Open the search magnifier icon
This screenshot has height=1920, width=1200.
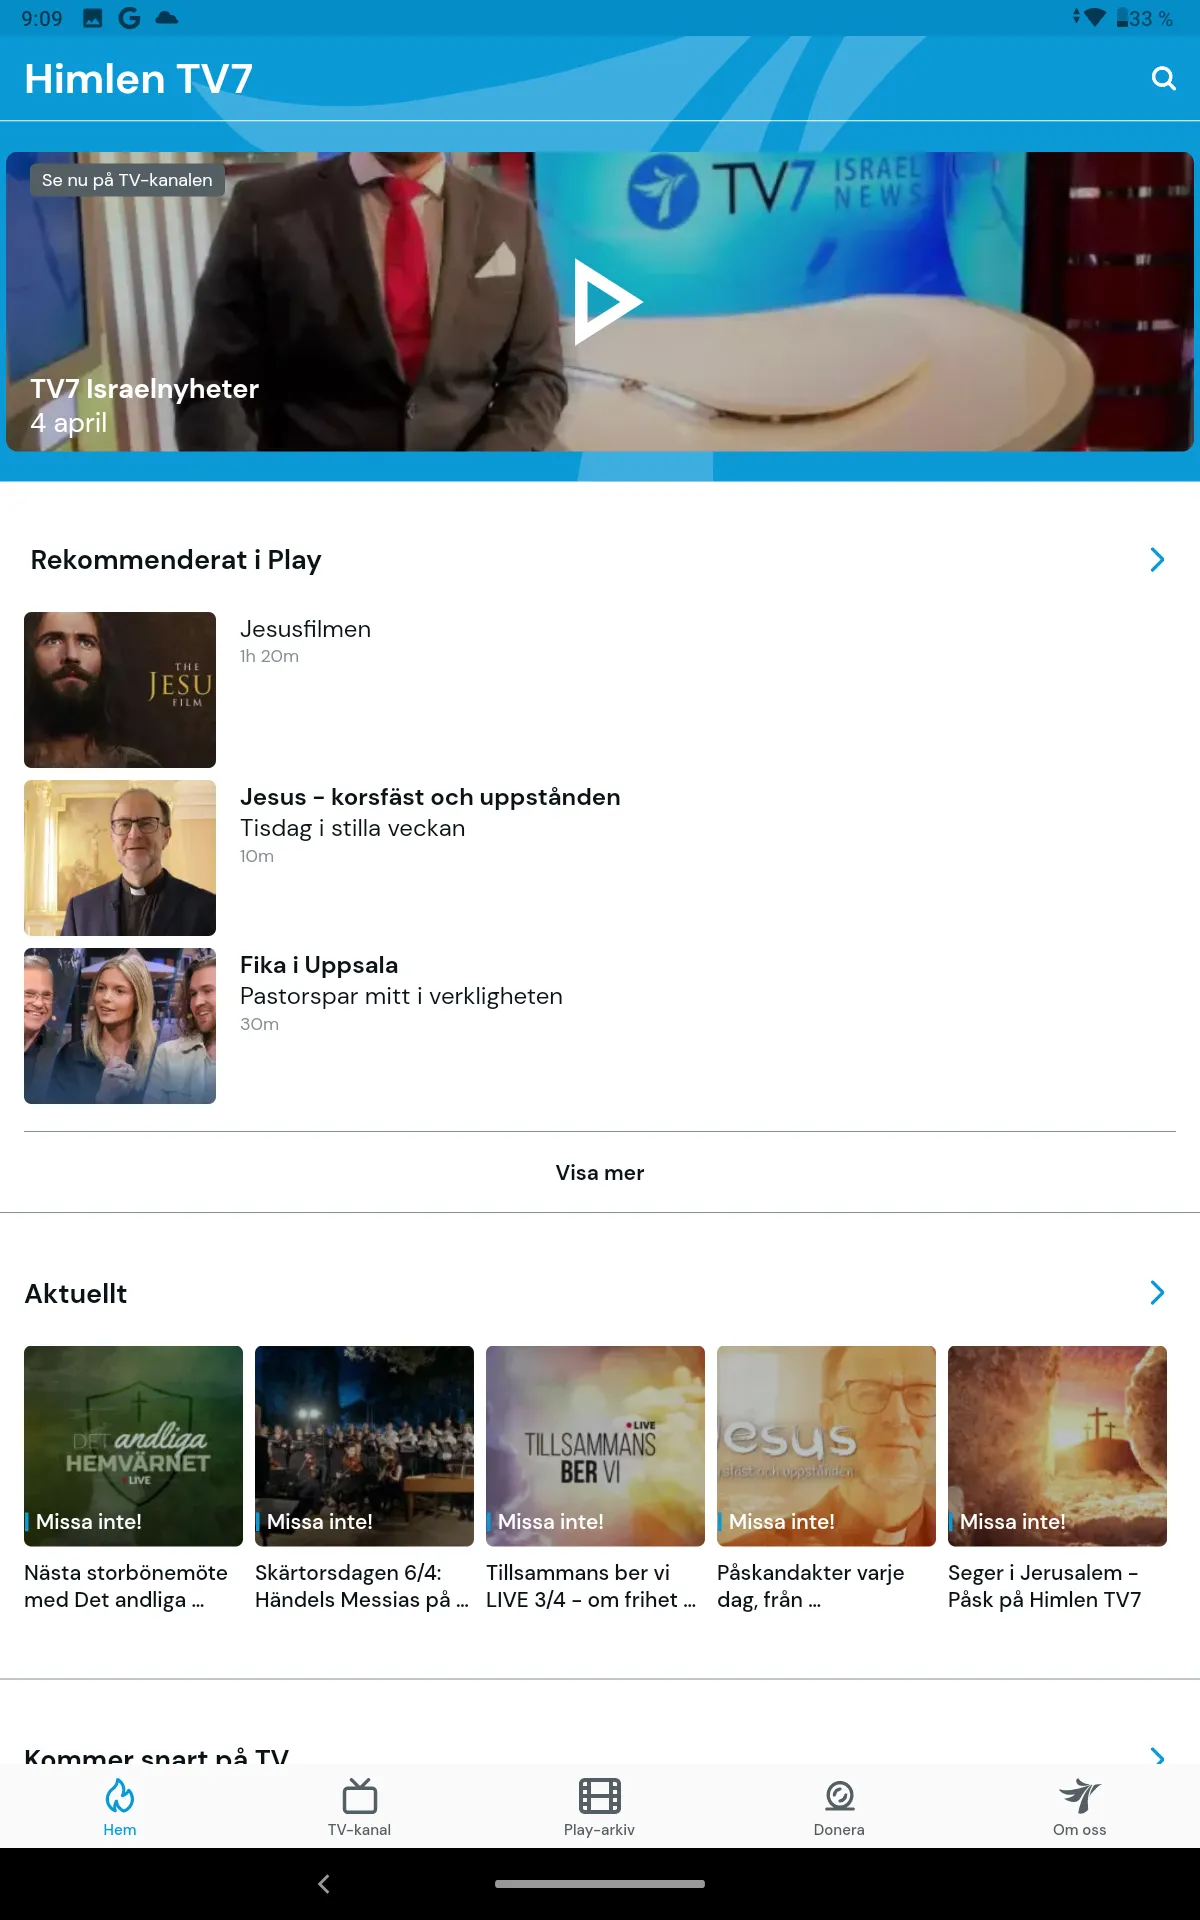[x=1163, y=78]
